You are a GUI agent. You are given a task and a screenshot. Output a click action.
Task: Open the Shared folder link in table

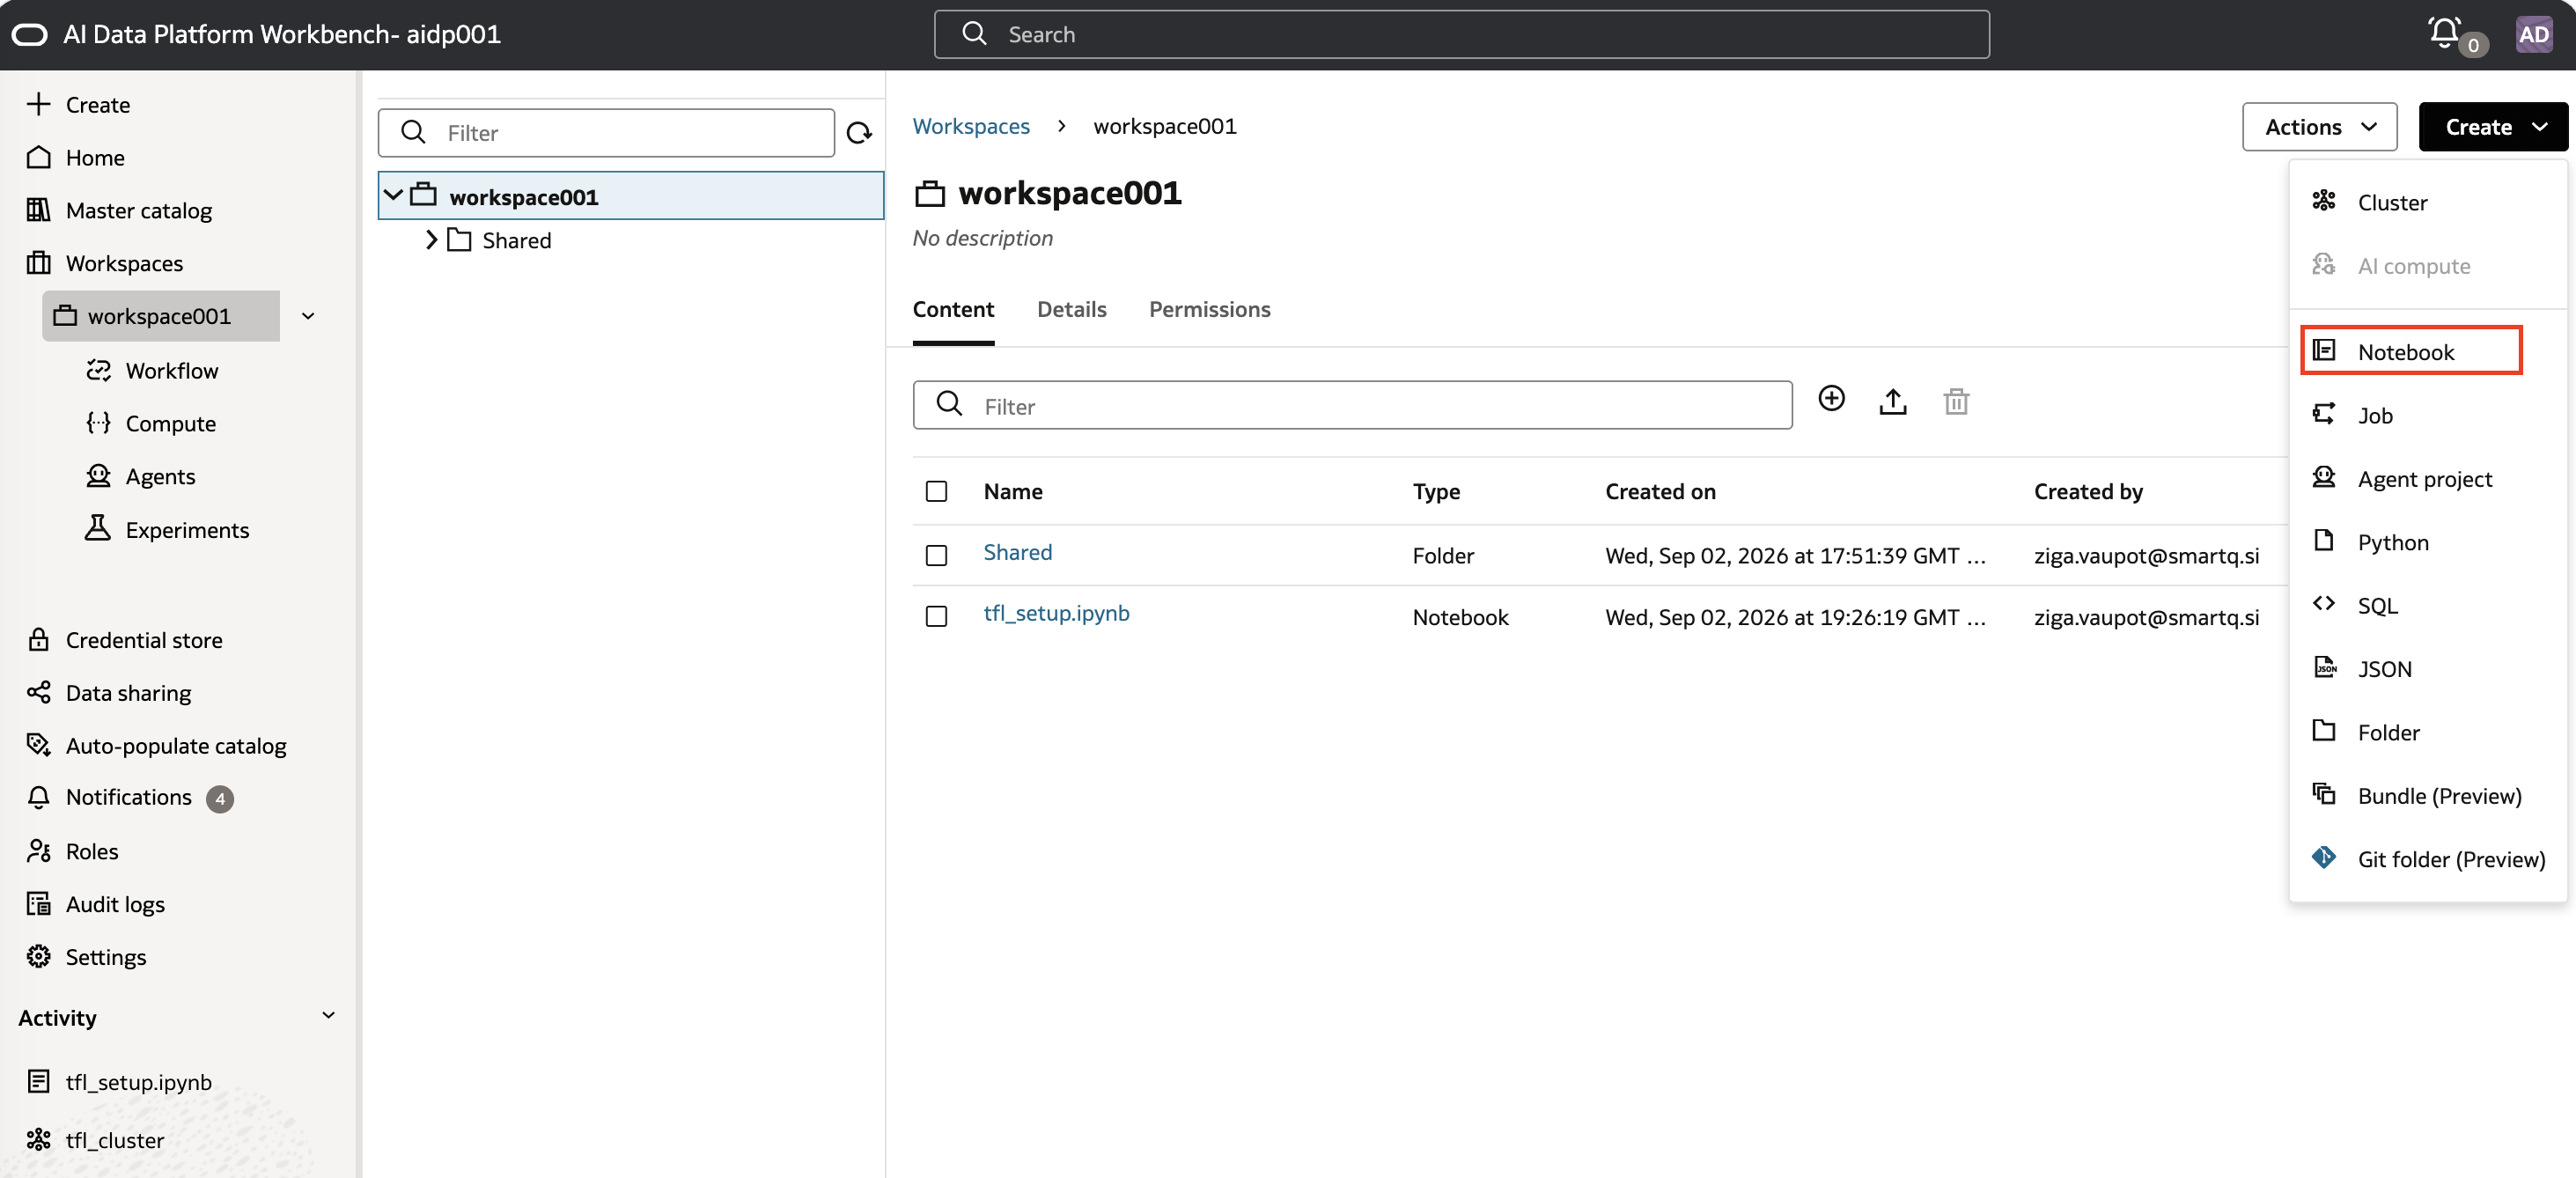1017,552
